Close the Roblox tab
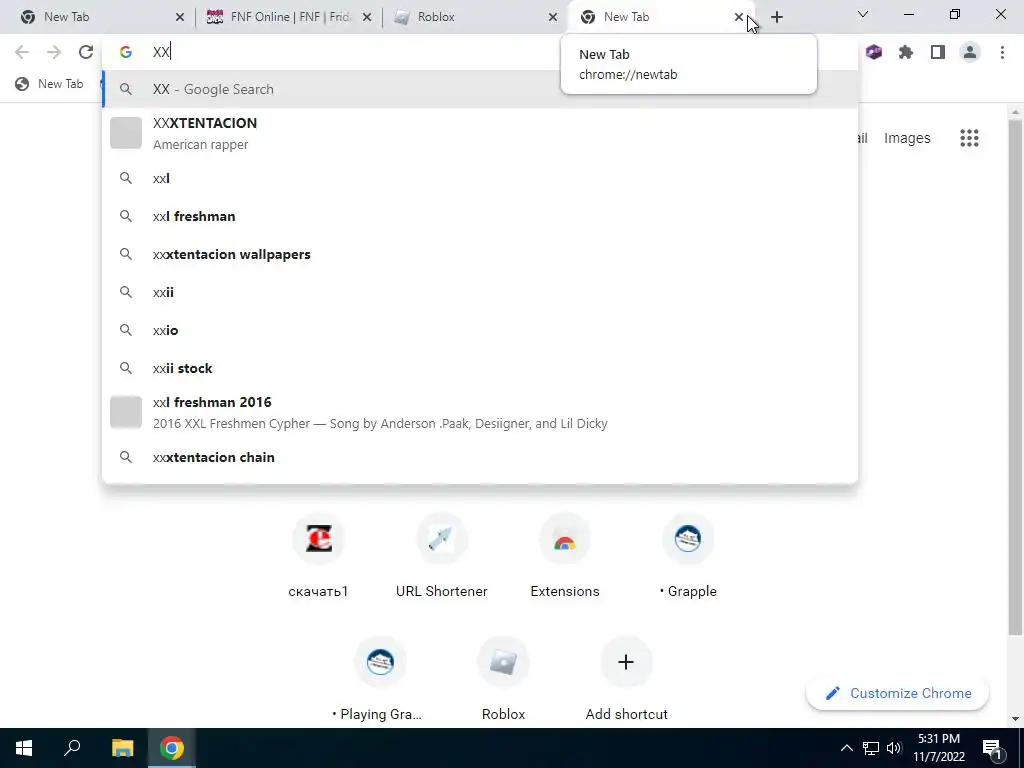The height and width of the screenshot is (768, 1024). (553, 17)
